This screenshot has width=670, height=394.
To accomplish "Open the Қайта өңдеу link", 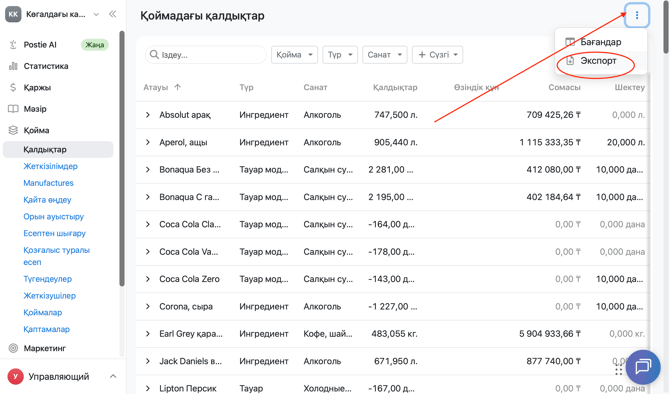I will [x=47, y=200].
